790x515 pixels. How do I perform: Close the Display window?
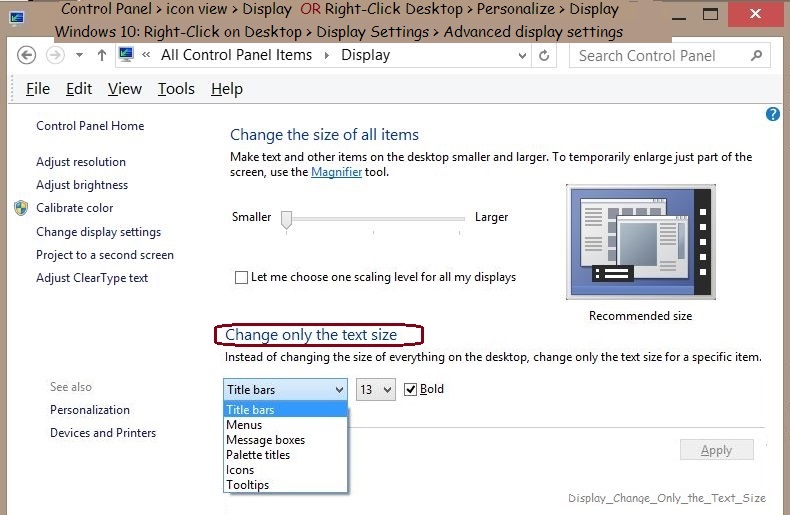tap(755, 14)
